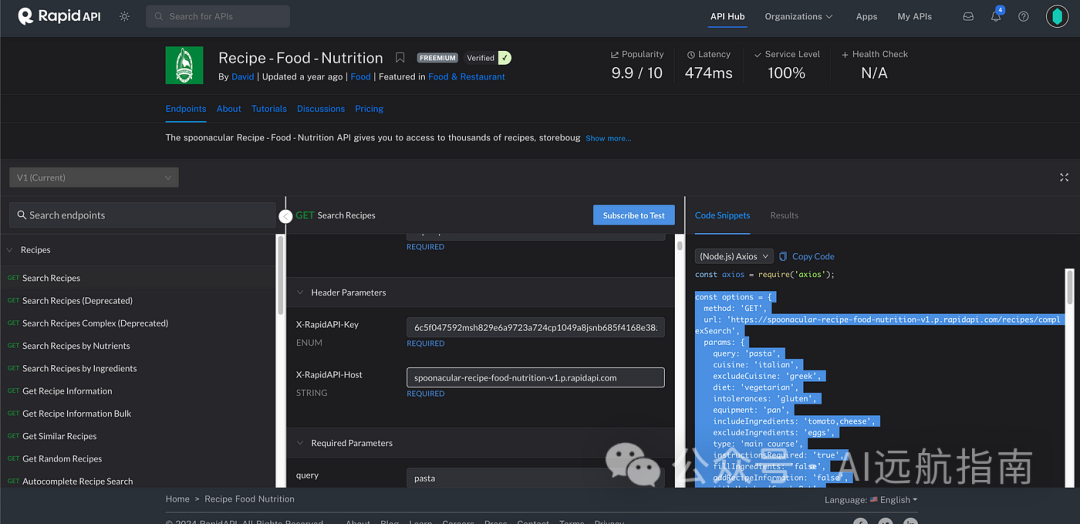Open the API Hub tab

click(727, 17)
